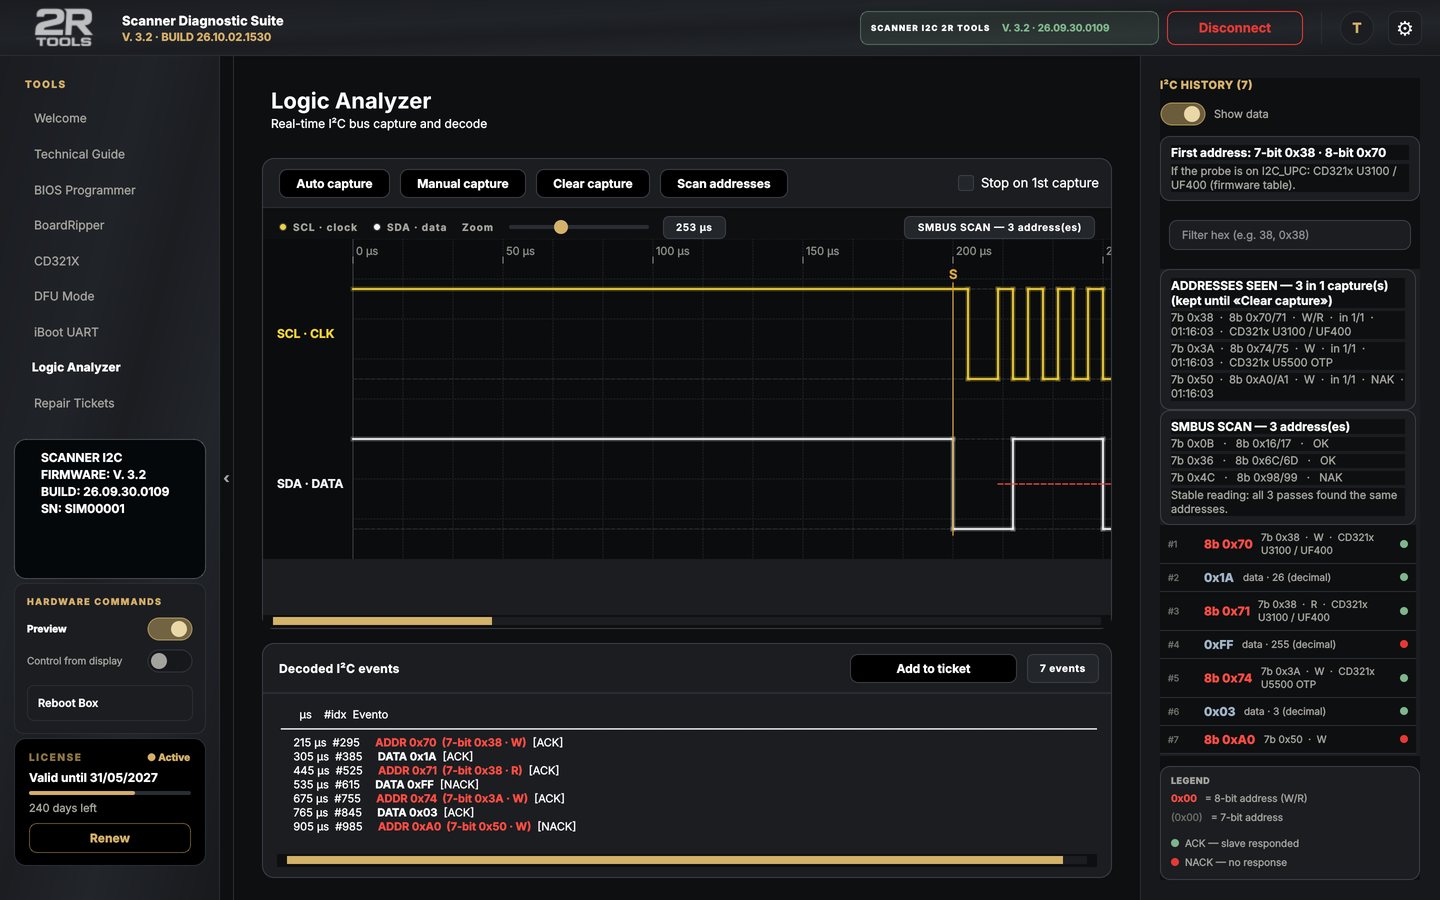The image size is (1440, 900).
Task: Select history entry #5 8b 0x74
Action: (x=1289, y=678)
